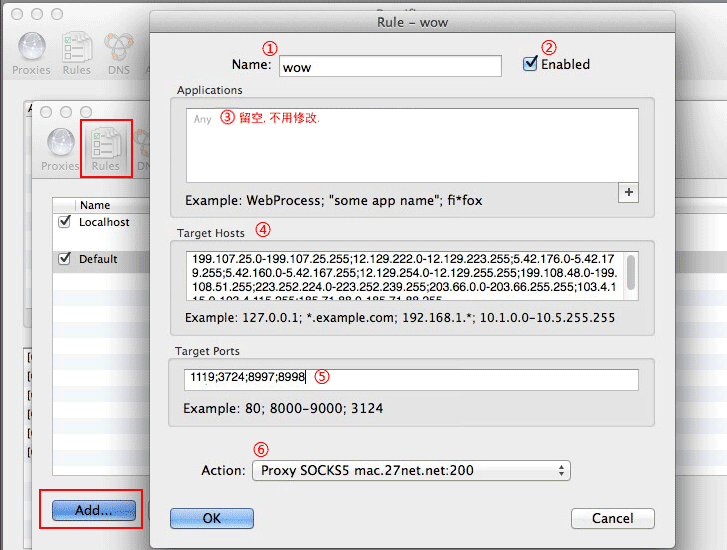
Task: Click the Add... button for a new rule
Action: pos(92,510)
